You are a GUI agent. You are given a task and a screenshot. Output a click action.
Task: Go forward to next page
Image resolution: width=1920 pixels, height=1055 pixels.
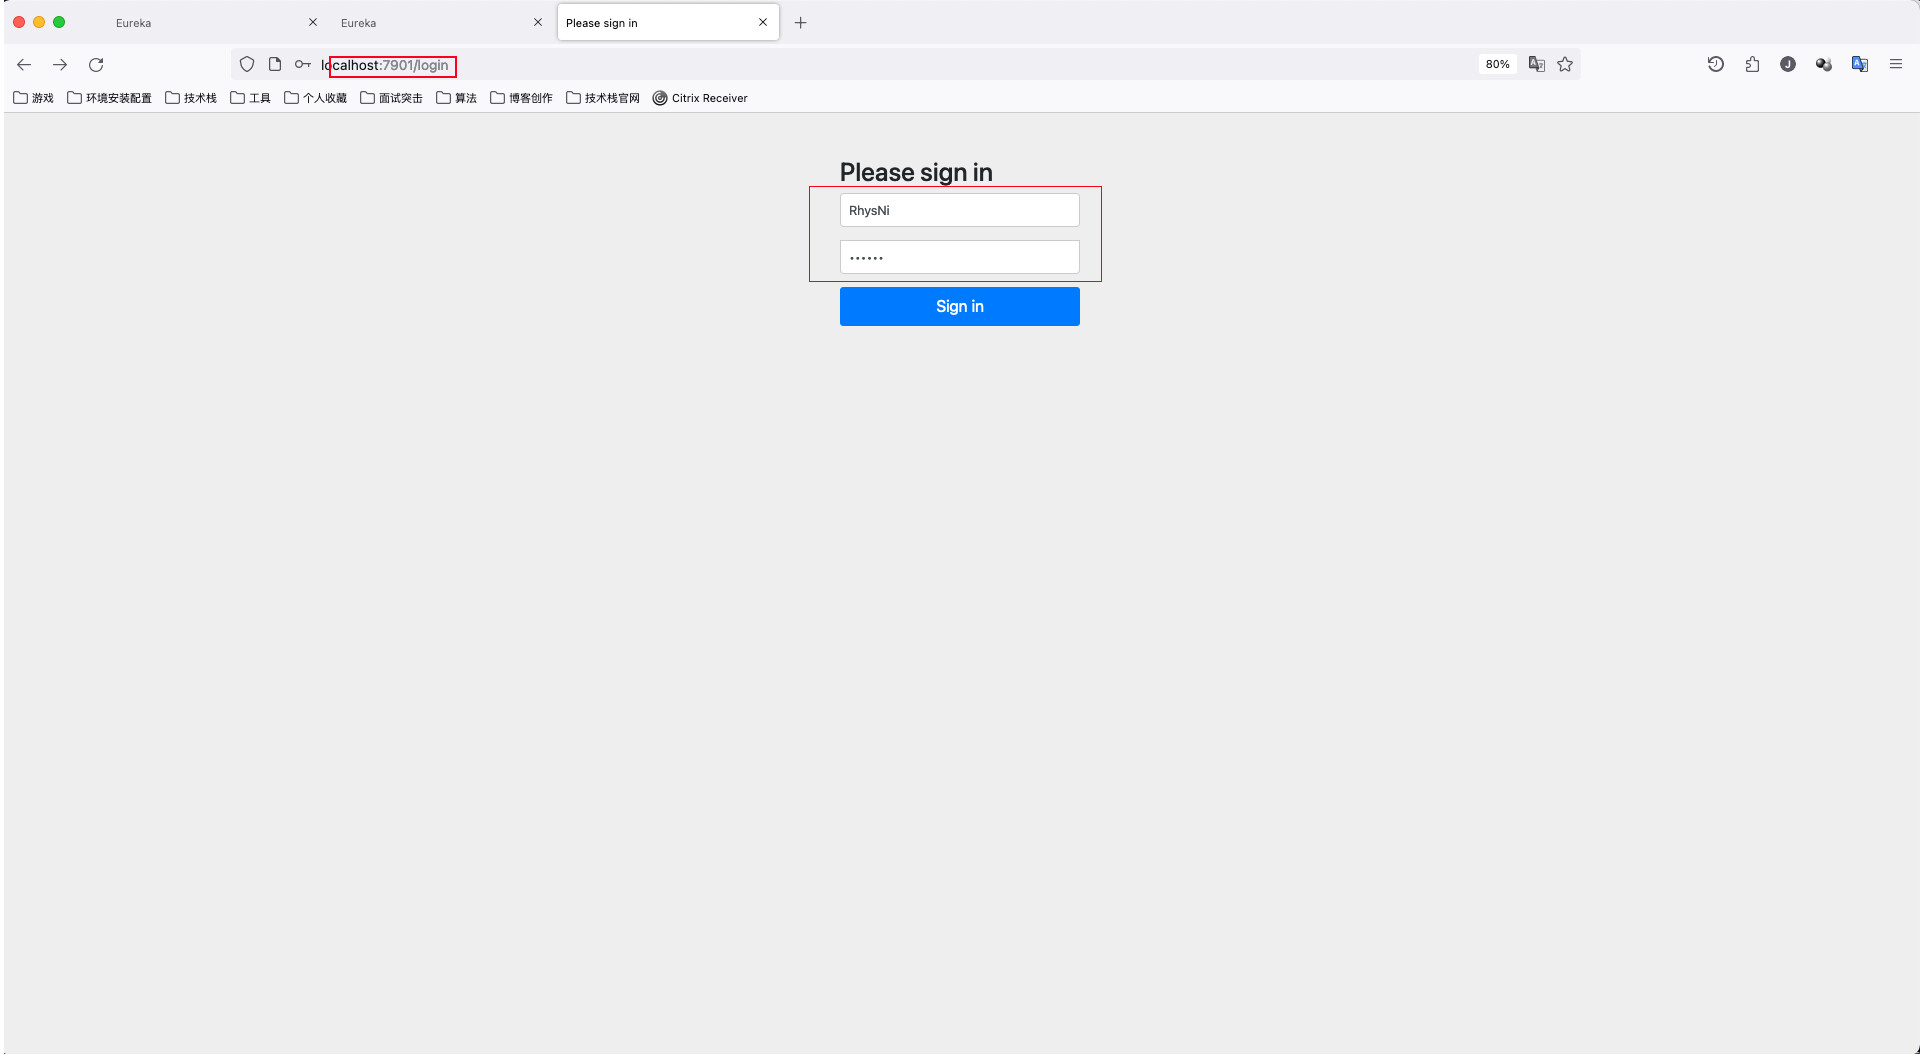pos(60,65)
